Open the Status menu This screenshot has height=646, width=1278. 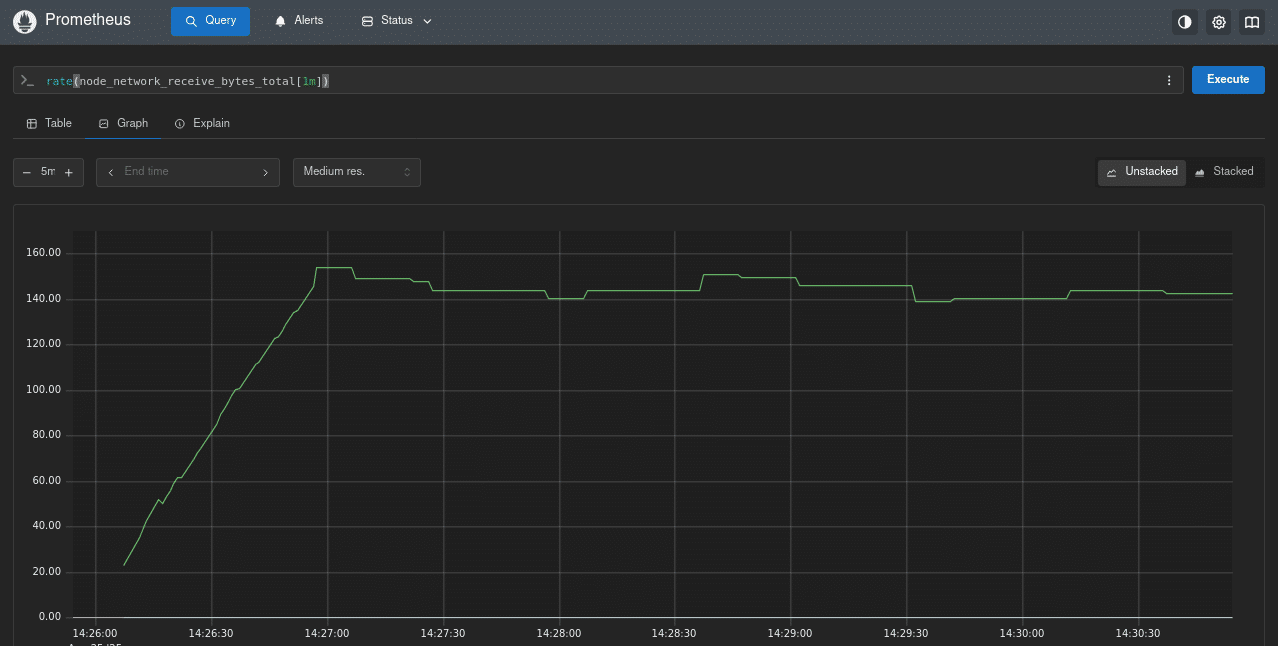point(395,20)
